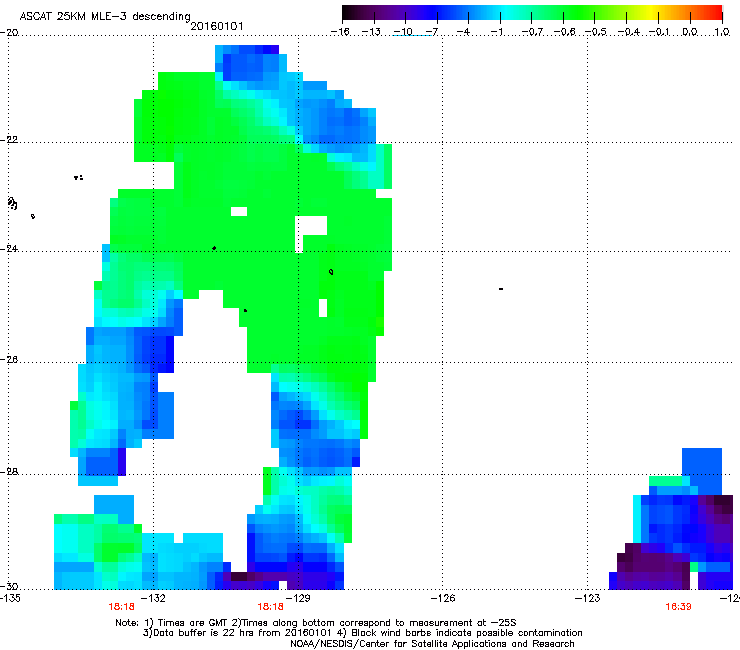Click the '-28' latitude axis label

pyautogui.click(x=9, y=472)
